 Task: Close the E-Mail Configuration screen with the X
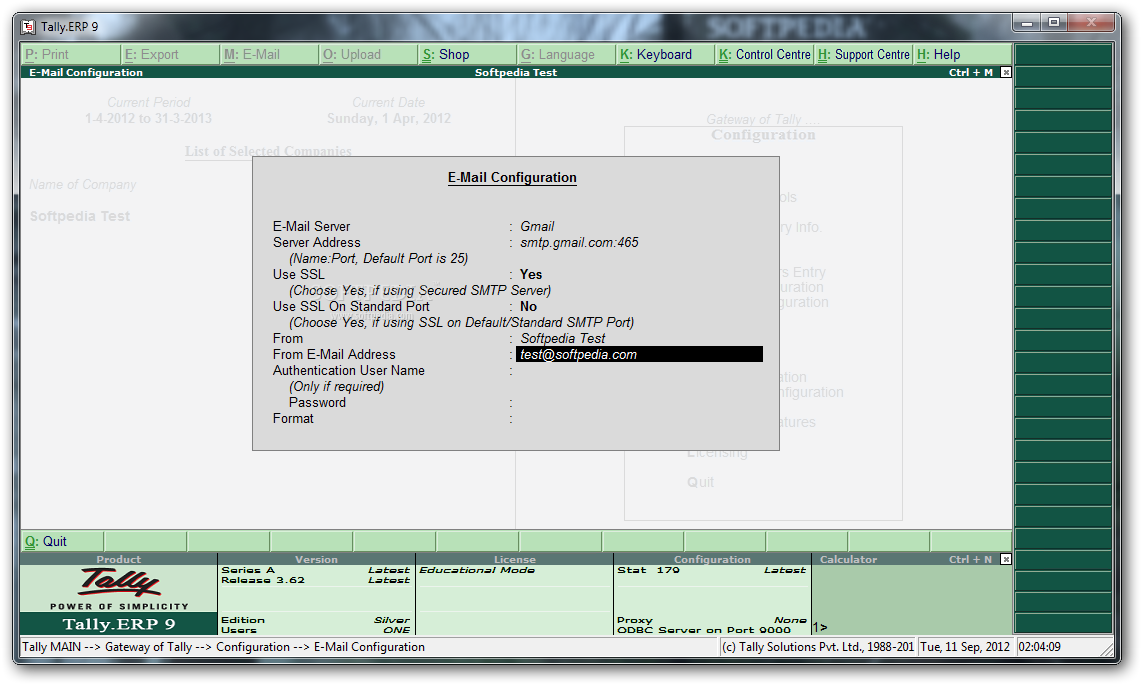pyautogui.click(x=1006, y=72)
